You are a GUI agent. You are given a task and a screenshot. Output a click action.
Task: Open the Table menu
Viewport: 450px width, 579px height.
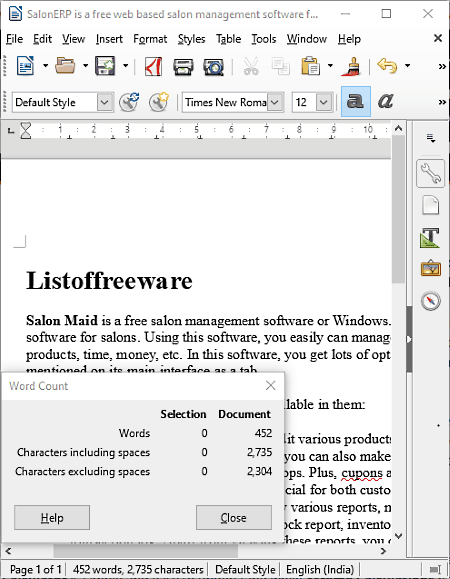tap(229, 39)
